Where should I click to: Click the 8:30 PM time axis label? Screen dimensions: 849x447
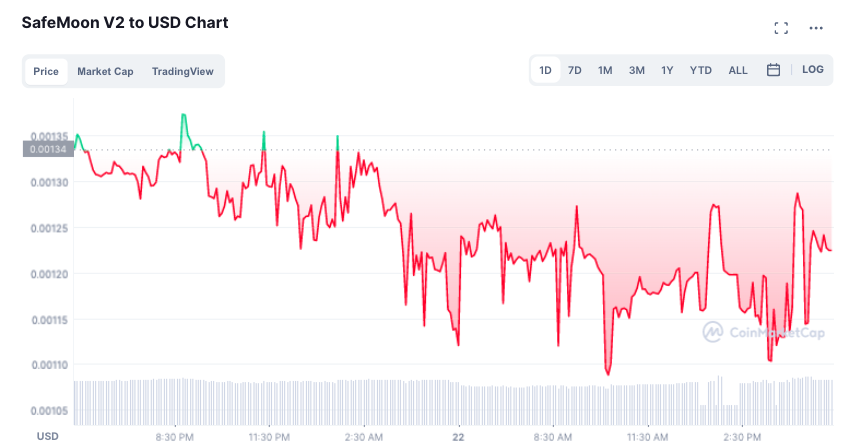tap(175, 437)
